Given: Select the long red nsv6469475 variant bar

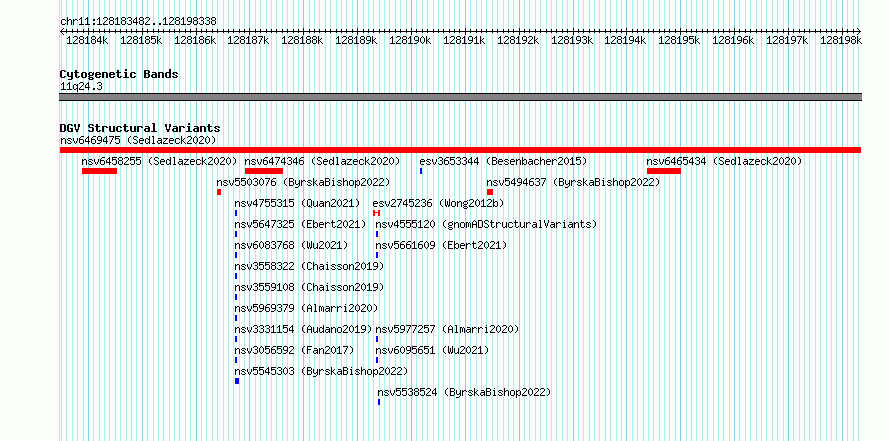Looking at the screenshot, I should point(460,150).
